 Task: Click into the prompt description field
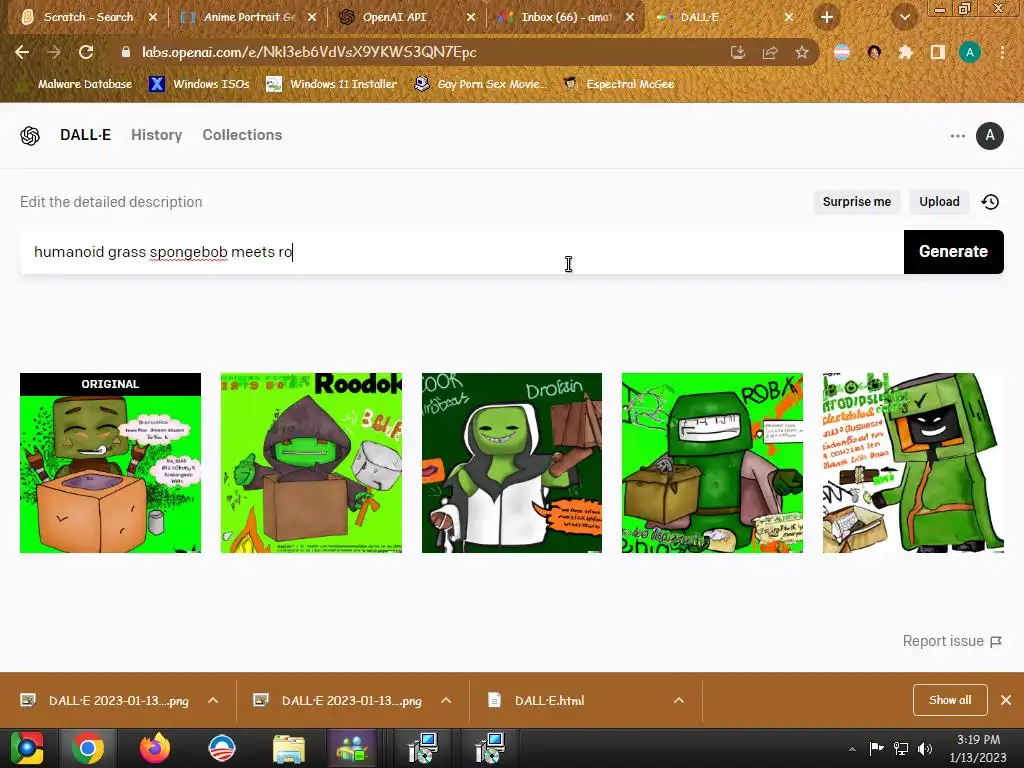coord(462,252)
